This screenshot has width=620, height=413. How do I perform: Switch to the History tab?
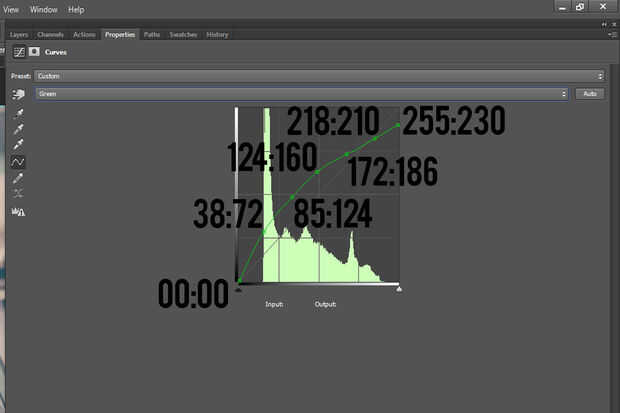[x=217, y=35]
